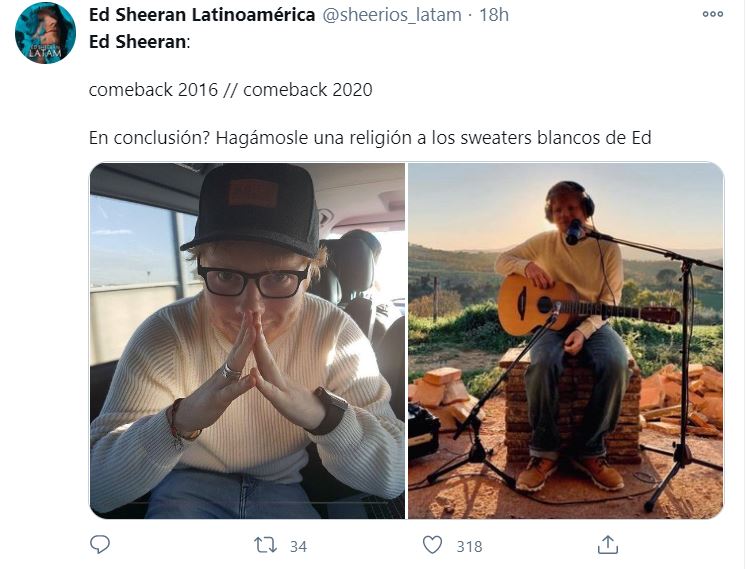Click the 18h timestamp link
Image resolution: width=747 pixels, height=569 pixels.
point(494,15)
